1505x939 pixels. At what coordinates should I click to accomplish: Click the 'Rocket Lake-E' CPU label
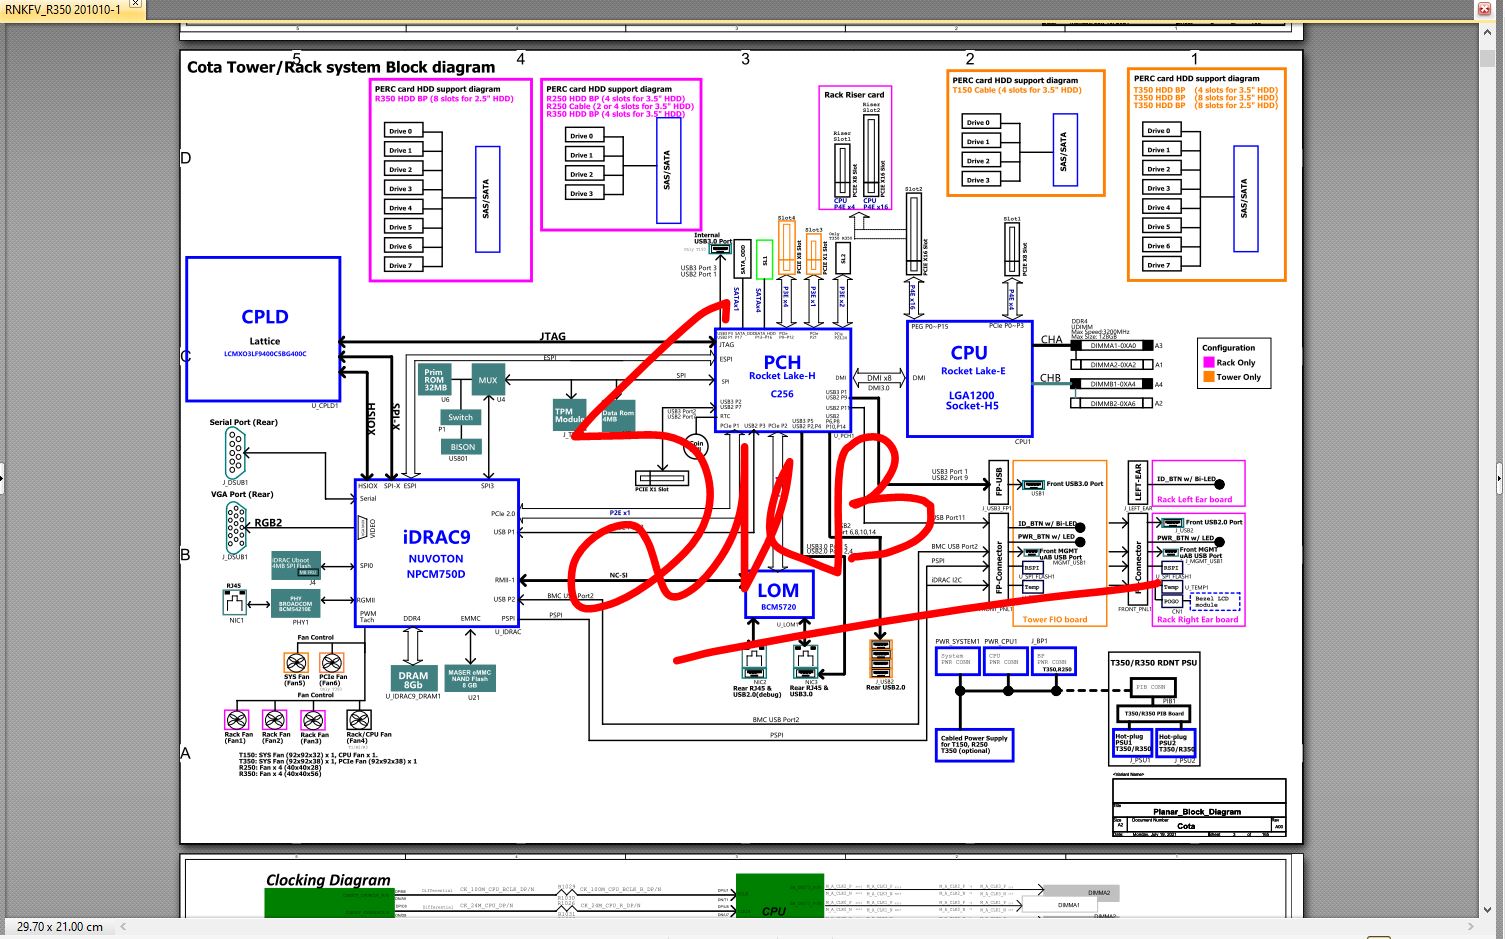[x=973, y=371]
